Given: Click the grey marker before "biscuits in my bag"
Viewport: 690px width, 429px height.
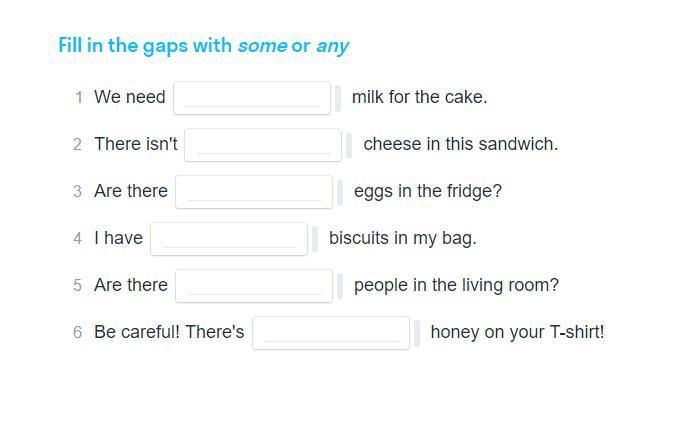Looking at the screenshot, I should tap(315, 239).
